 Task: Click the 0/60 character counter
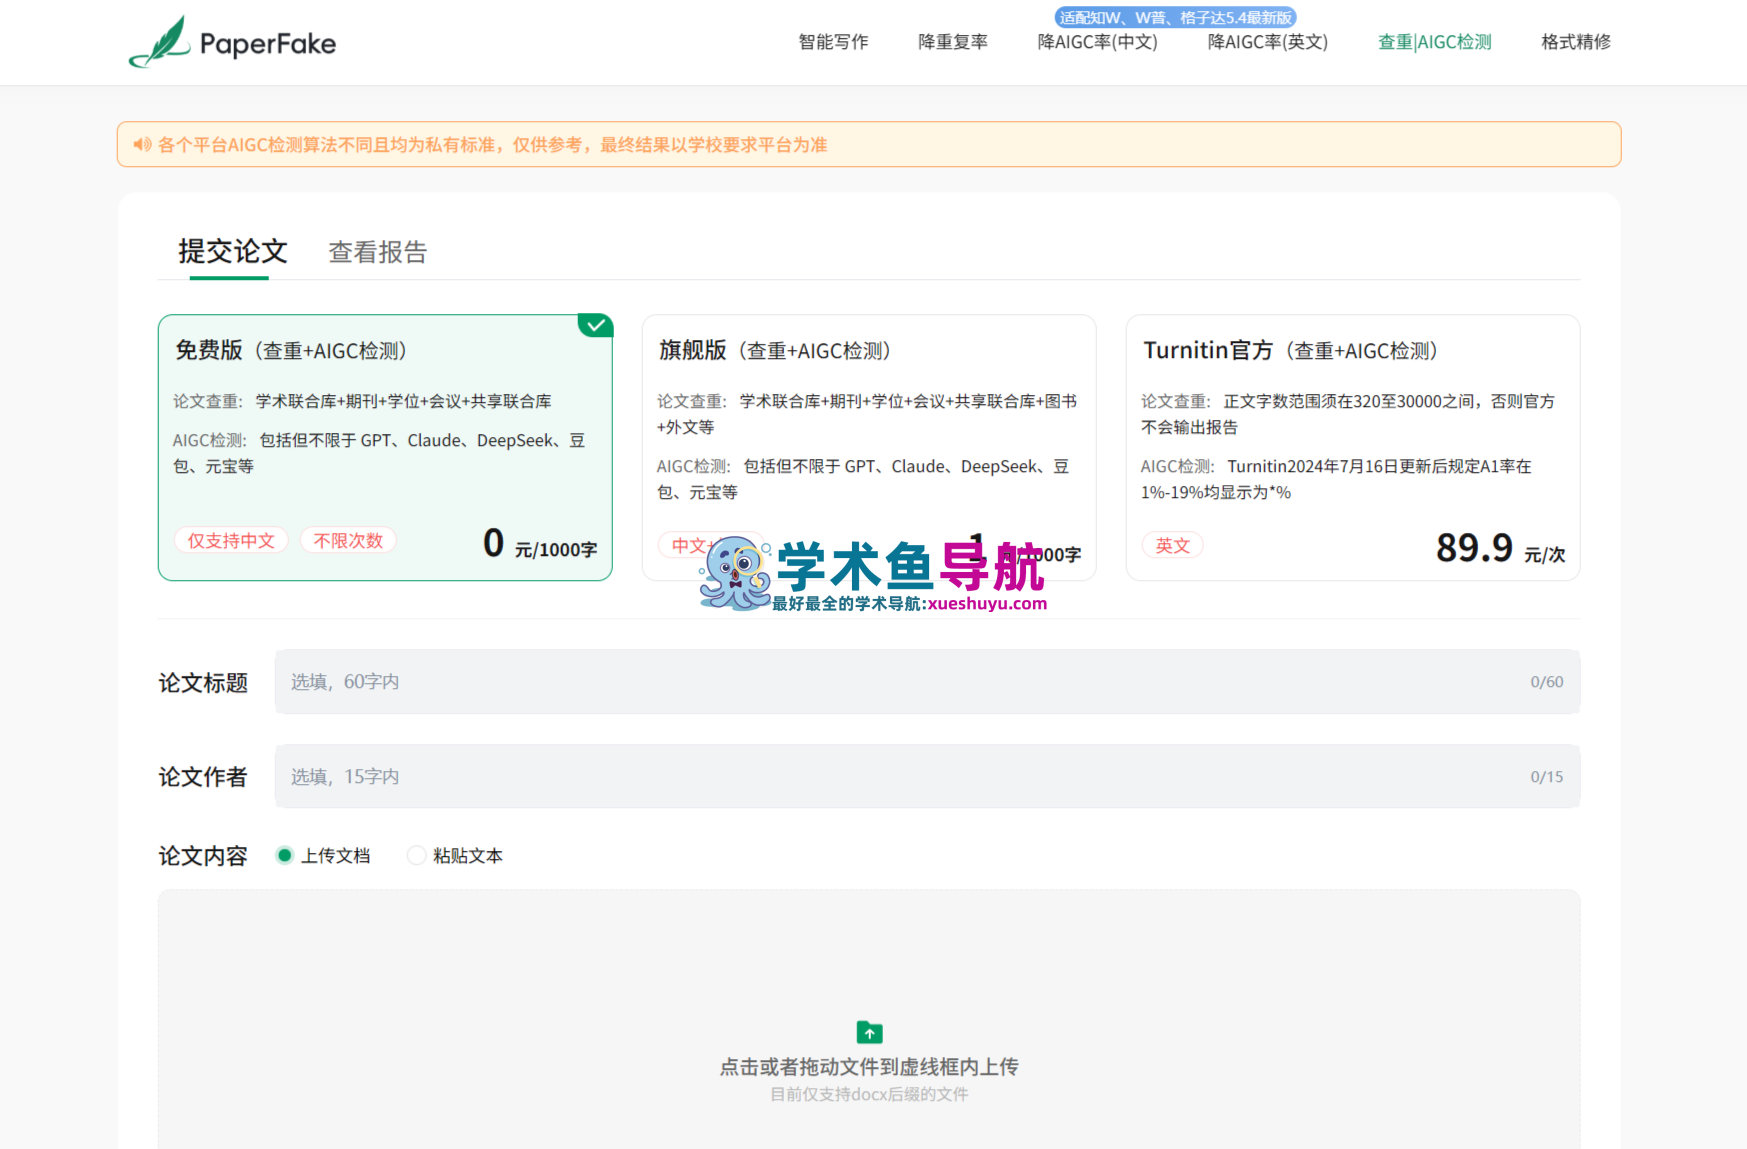pos(1546,682)
